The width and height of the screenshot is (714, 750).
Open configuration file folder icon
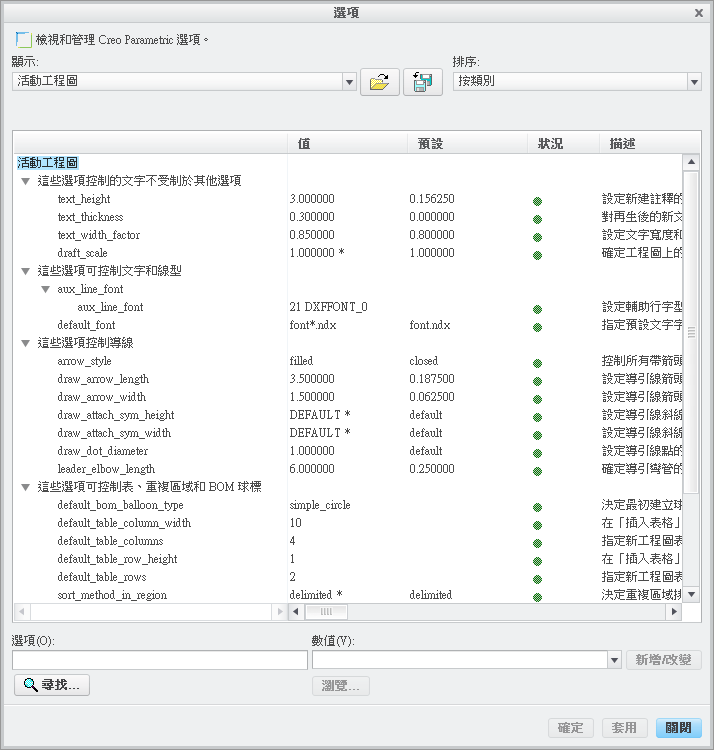(380, 82)
